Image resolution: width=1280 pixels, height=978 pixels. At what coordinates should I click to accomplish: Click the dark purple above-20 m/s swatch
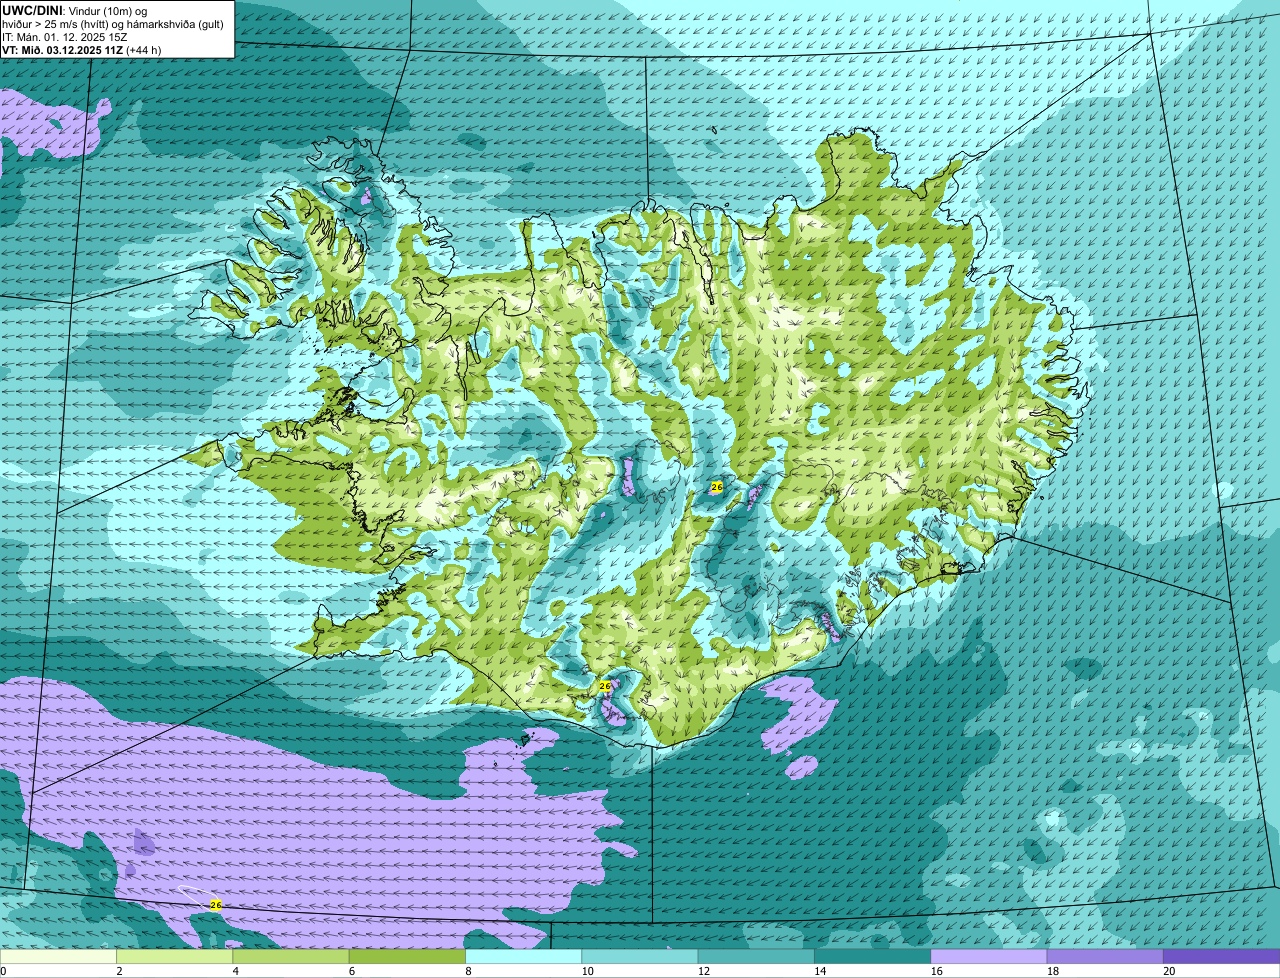pyautogui.click(x=1220, y=957)
